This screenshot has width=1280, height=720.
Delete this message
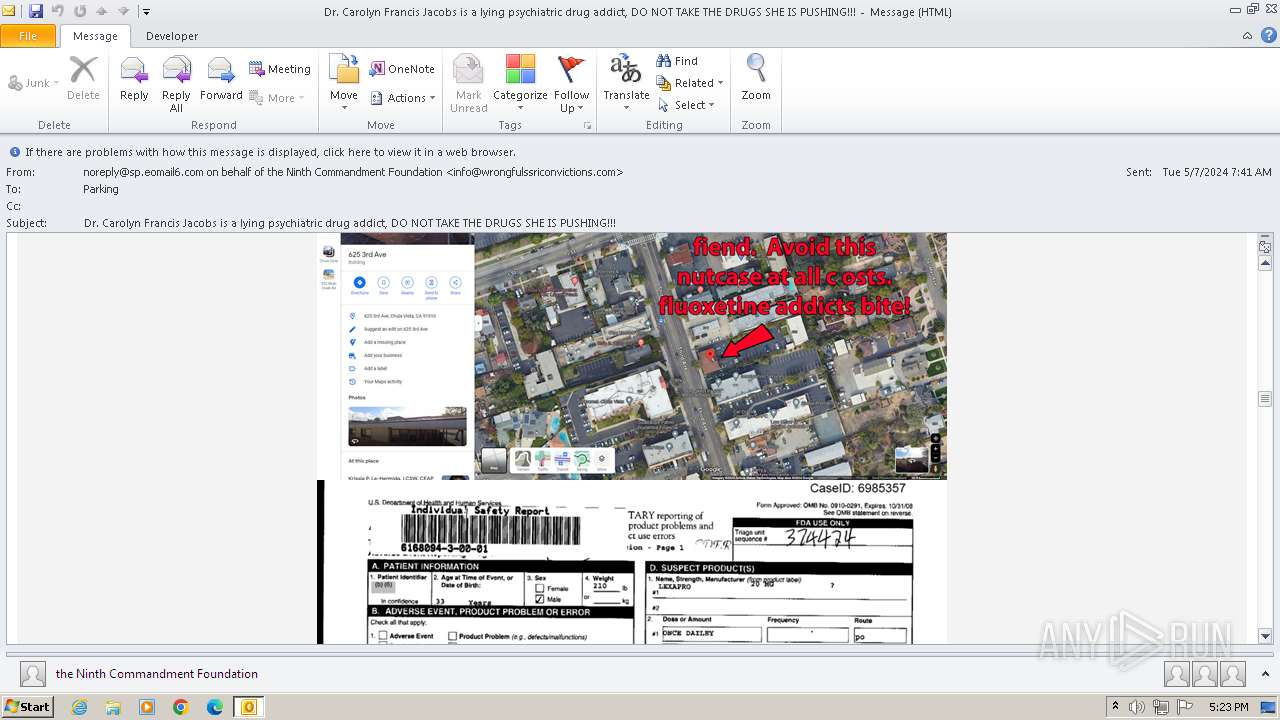[x=83, y=78]
